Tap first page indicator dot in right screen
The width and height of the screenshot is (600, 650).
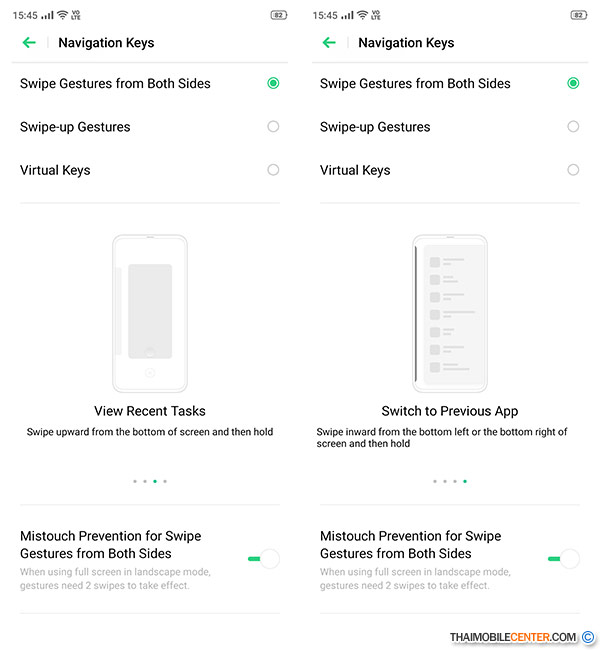point(435,481)
